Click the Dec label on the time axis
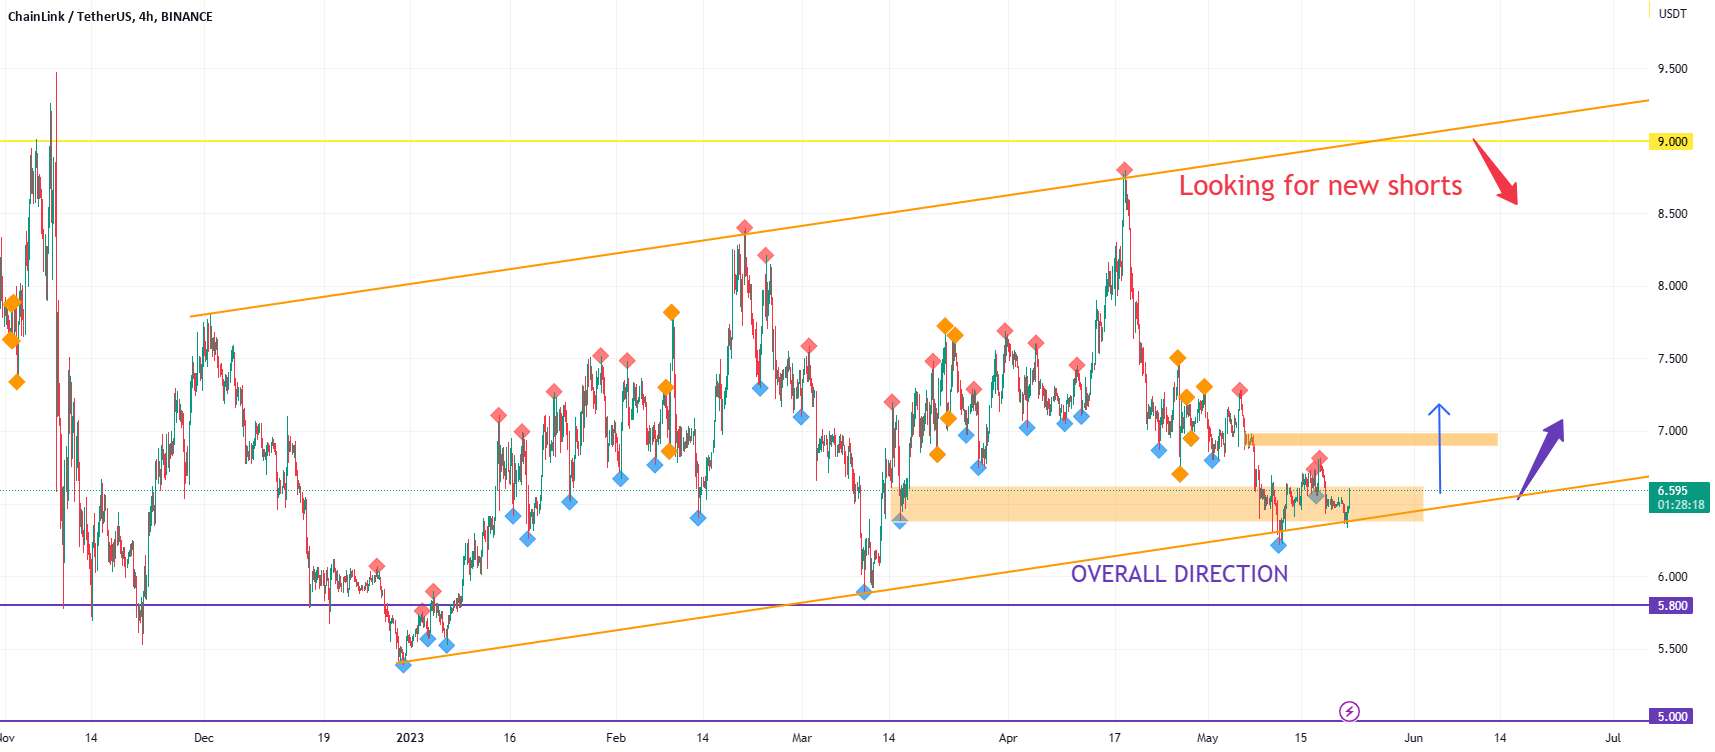 click(x=203, y=738)
